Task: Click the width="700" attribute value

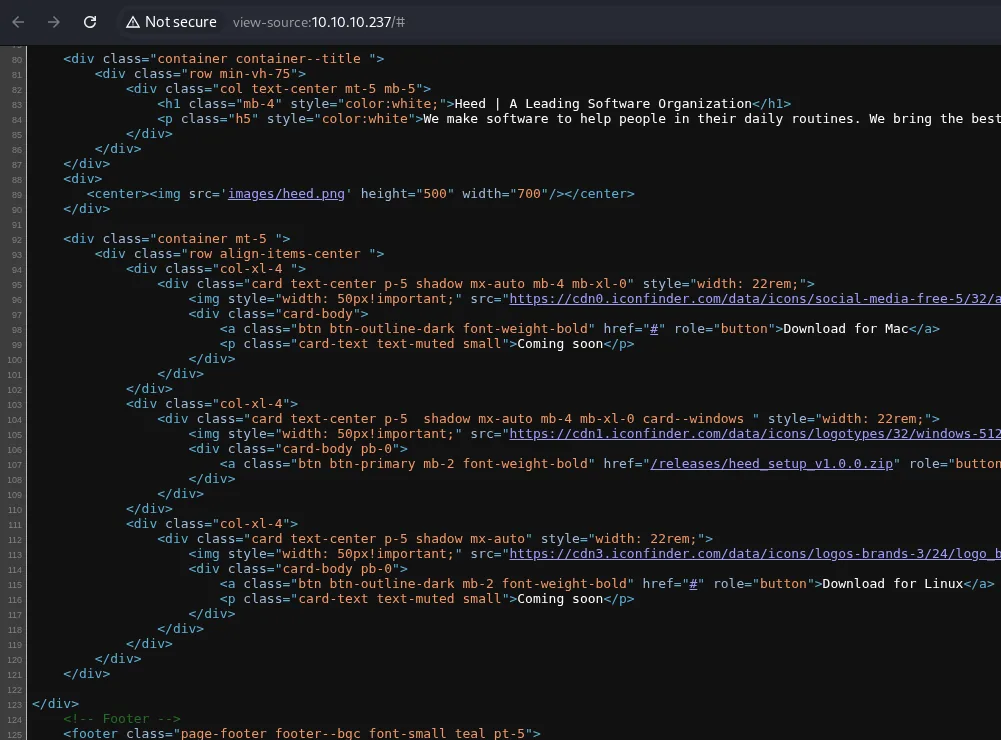Action: 529,193
